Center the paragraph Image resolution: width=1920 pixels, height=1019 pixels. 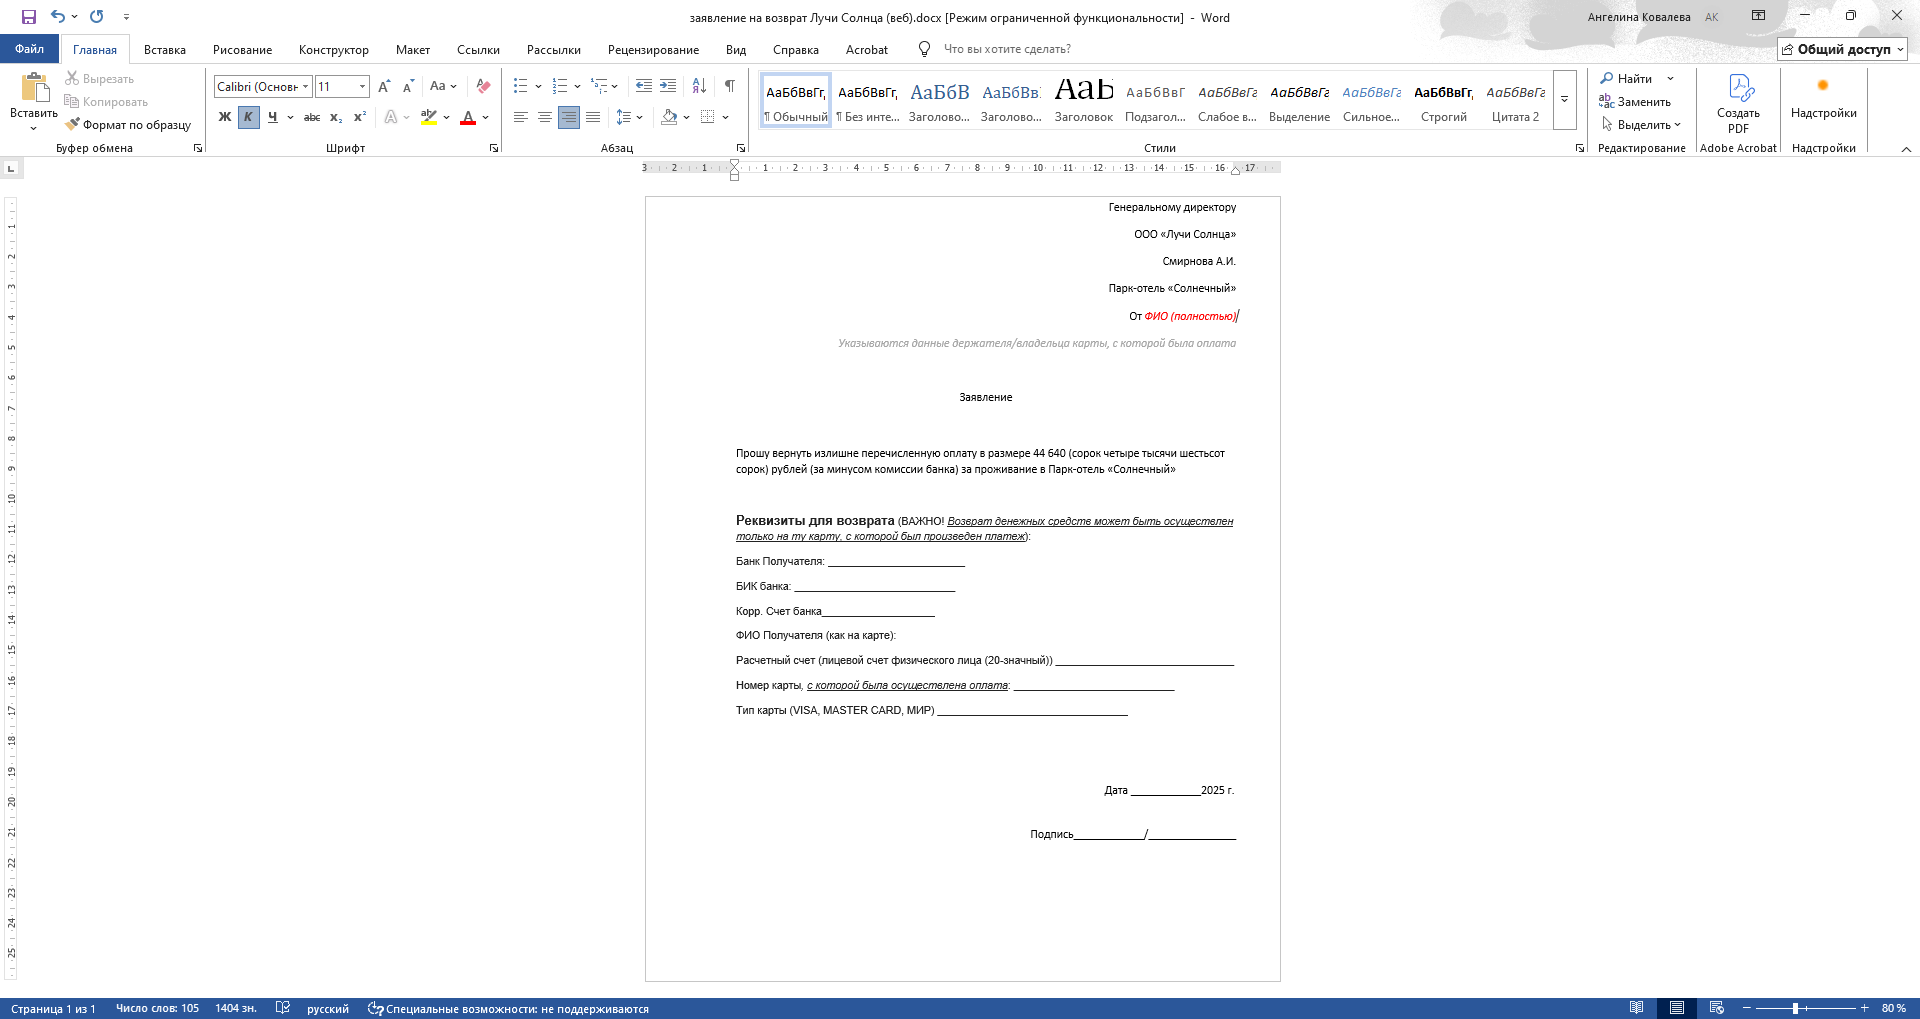click(x=544, y=117)
